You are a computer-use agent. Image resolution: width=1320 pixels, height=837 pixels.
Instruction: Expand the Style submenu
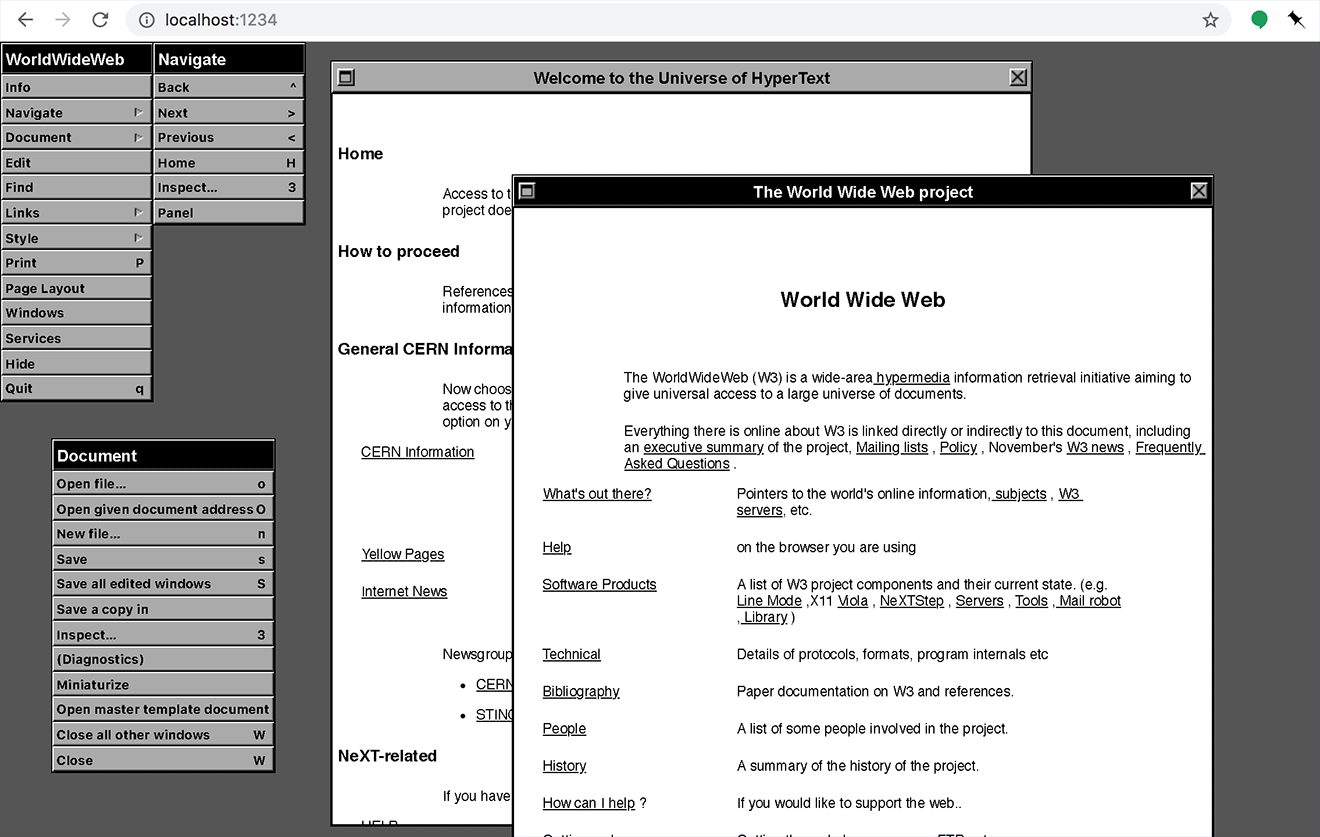pyautogui.click(x=76, y=238)
